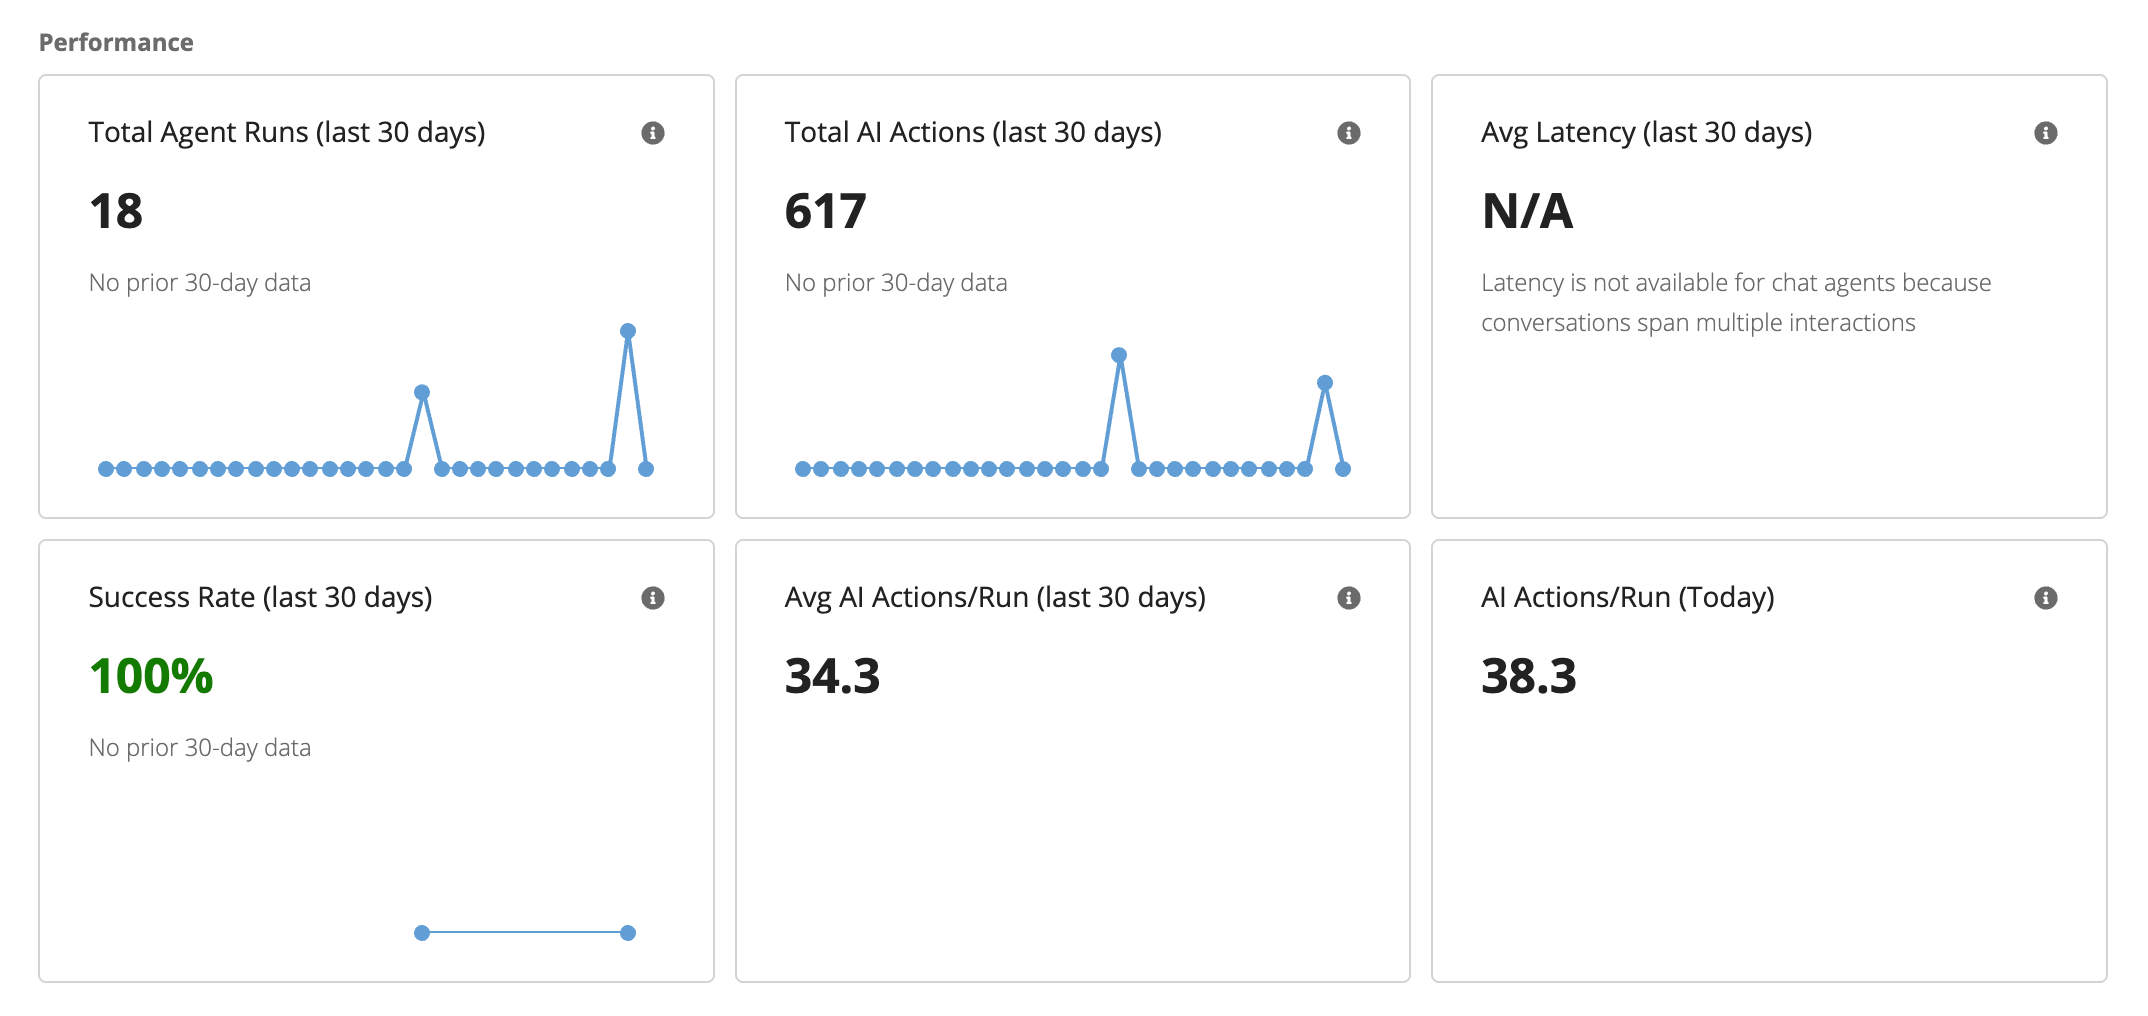Show info for Avg Latency card
Image resolution: width=2148 pixels, height=1016 pixels.
tap(2046, 133)
